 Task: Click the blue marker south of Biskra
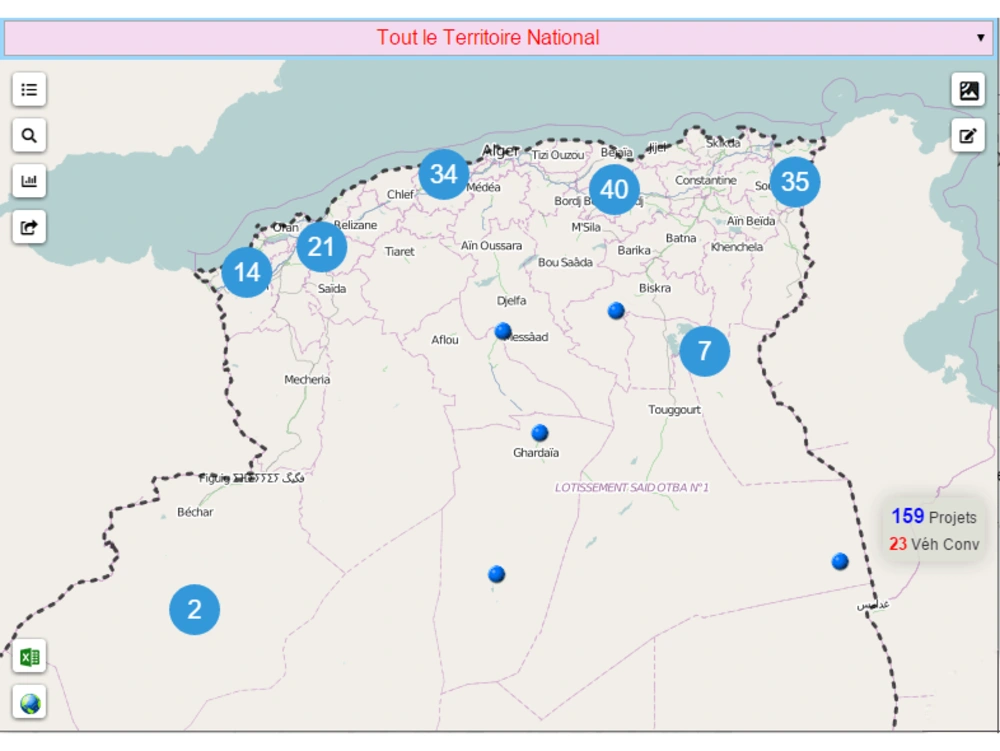[x=616, y=310]
